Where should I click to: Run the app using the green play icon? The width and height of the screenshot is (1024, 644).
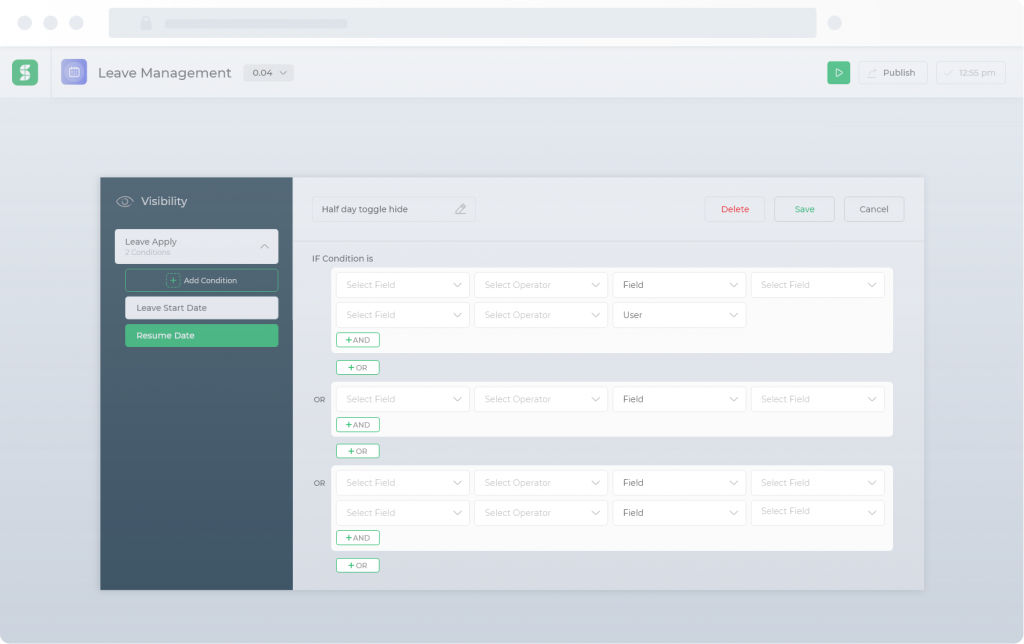click(838, 72)
